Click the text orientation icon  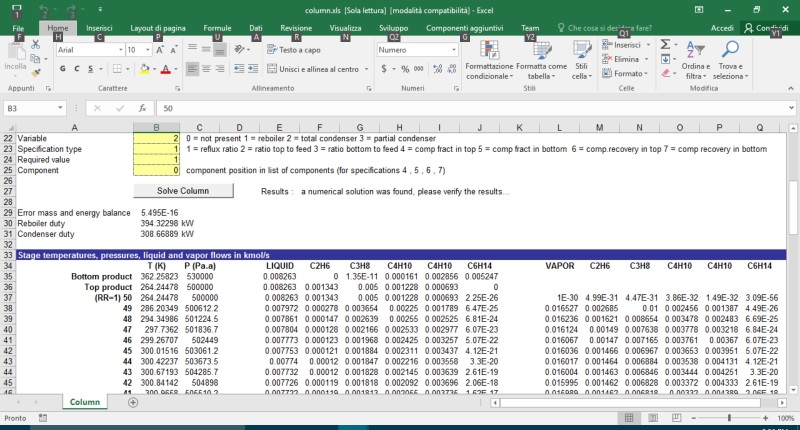pyautogui.click(x=239, y=49)
